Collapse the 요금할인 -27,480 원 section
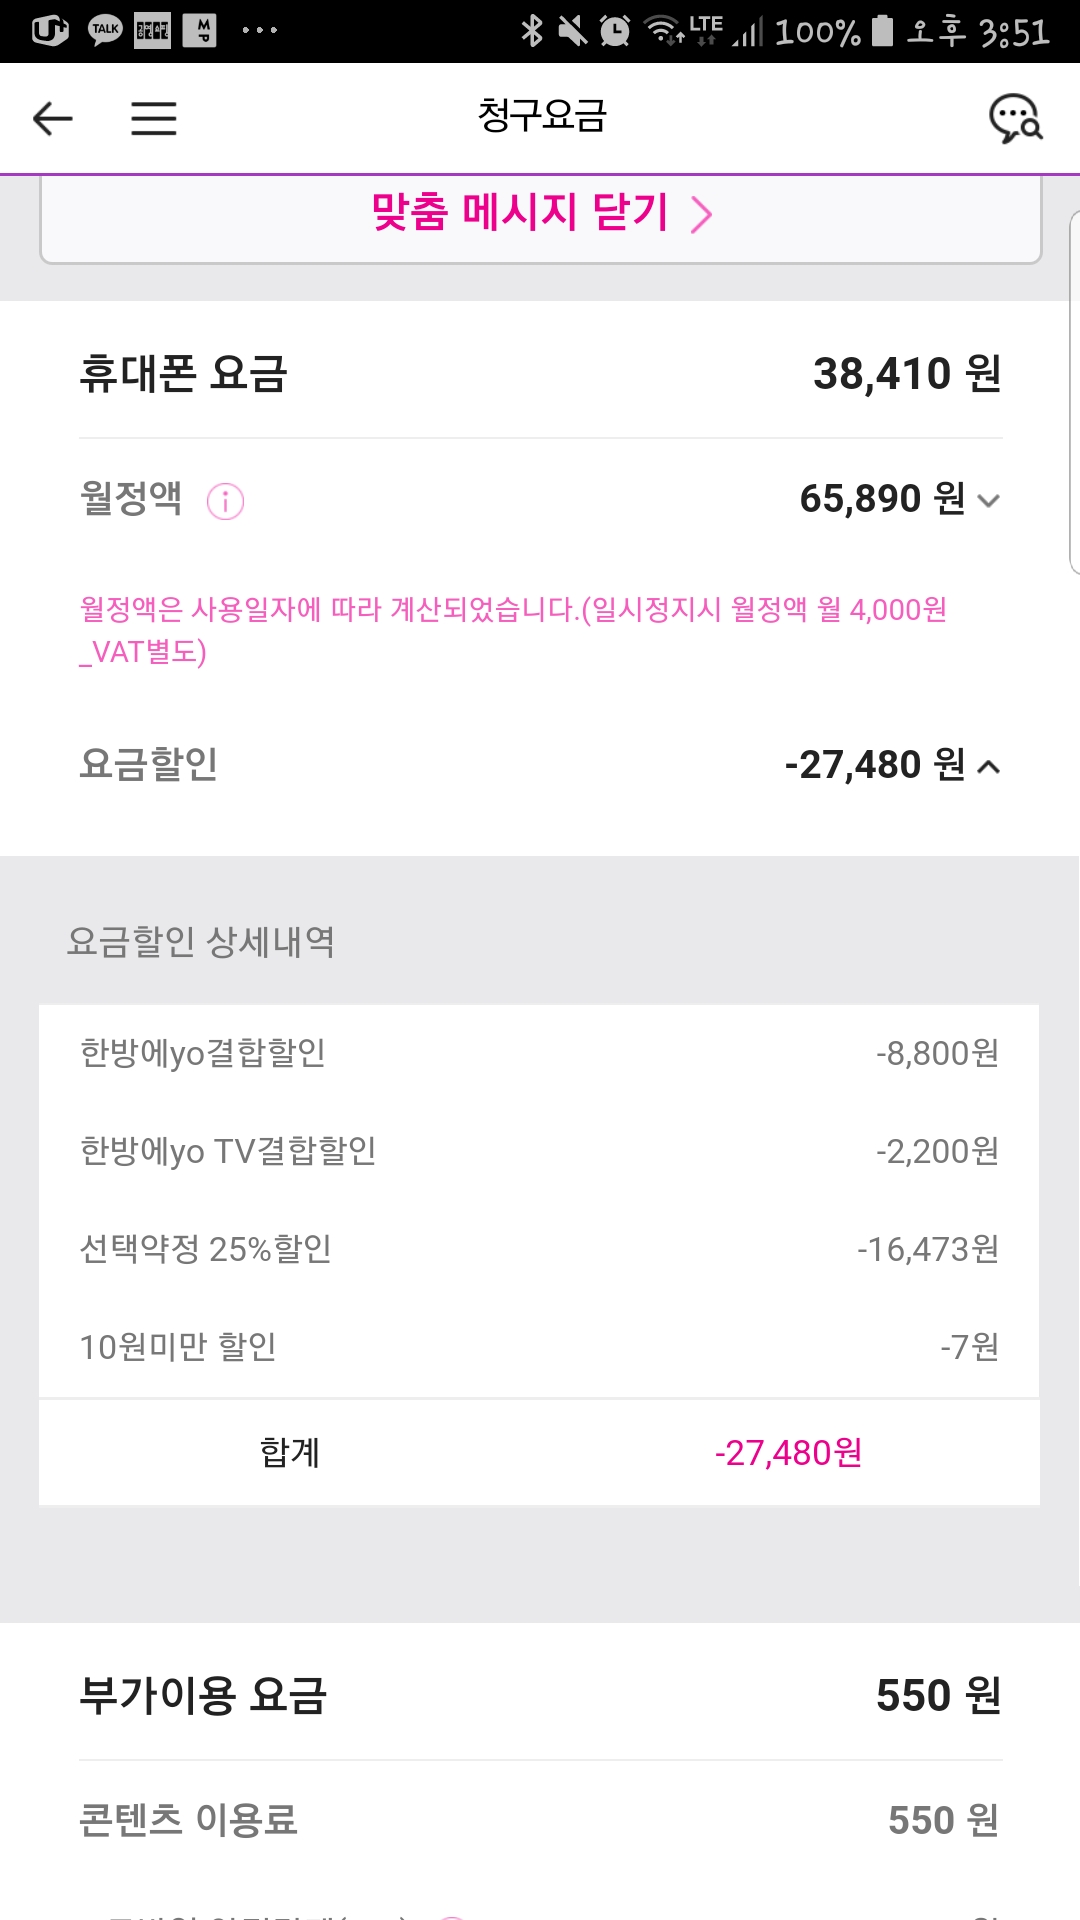The height and width of the screenshot is (1920, 1080). (988, 767)
